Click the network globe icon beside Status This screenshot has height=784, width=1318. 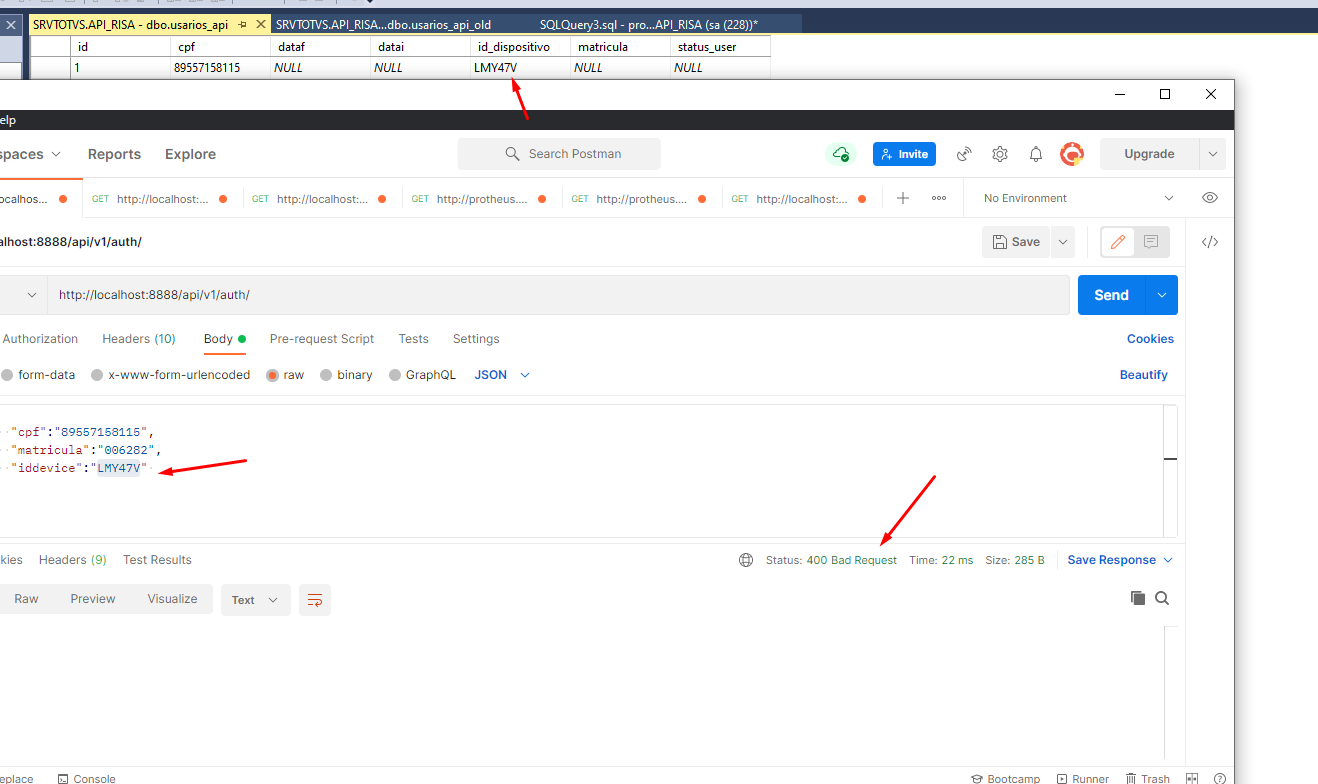point(746,560)
